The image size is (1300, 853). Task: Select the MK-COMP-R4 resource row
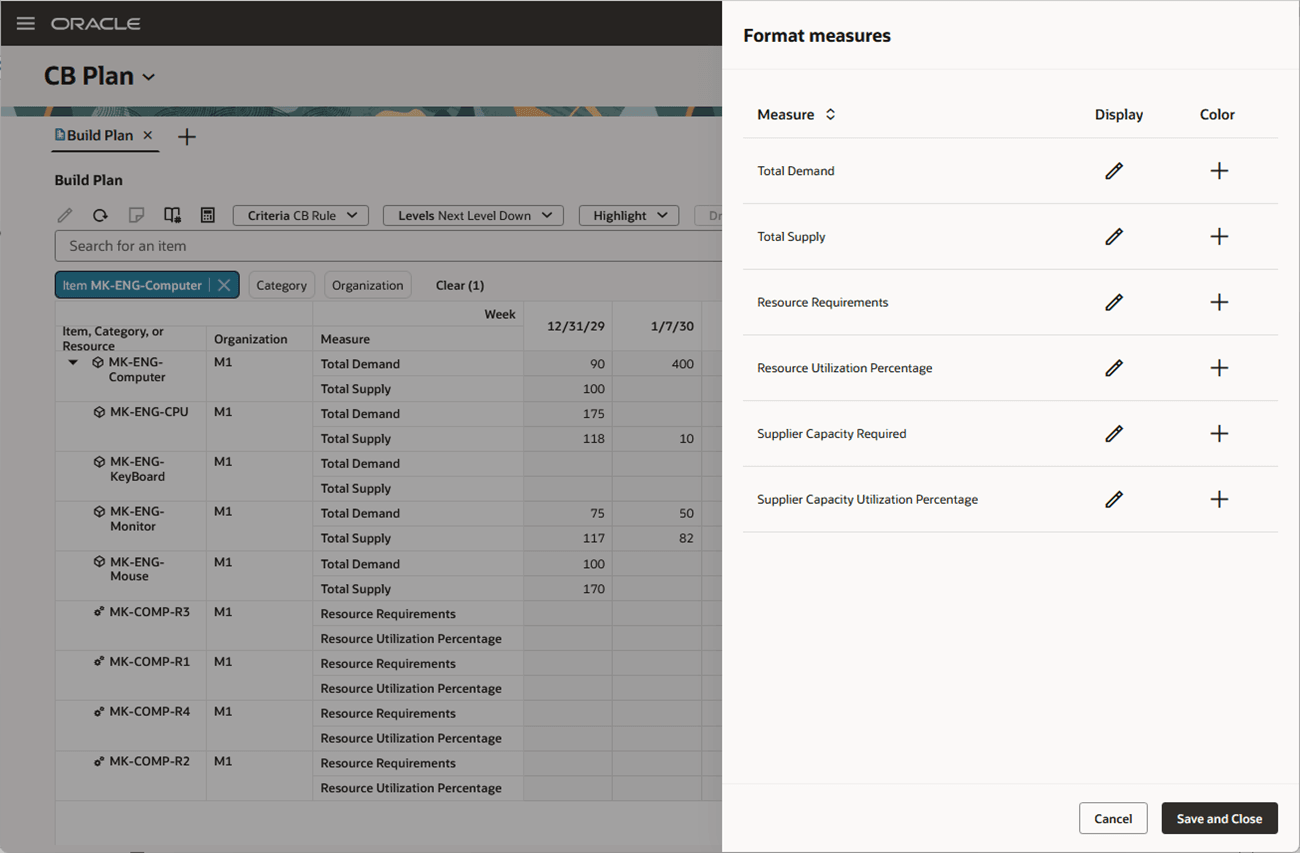(150, 712)
